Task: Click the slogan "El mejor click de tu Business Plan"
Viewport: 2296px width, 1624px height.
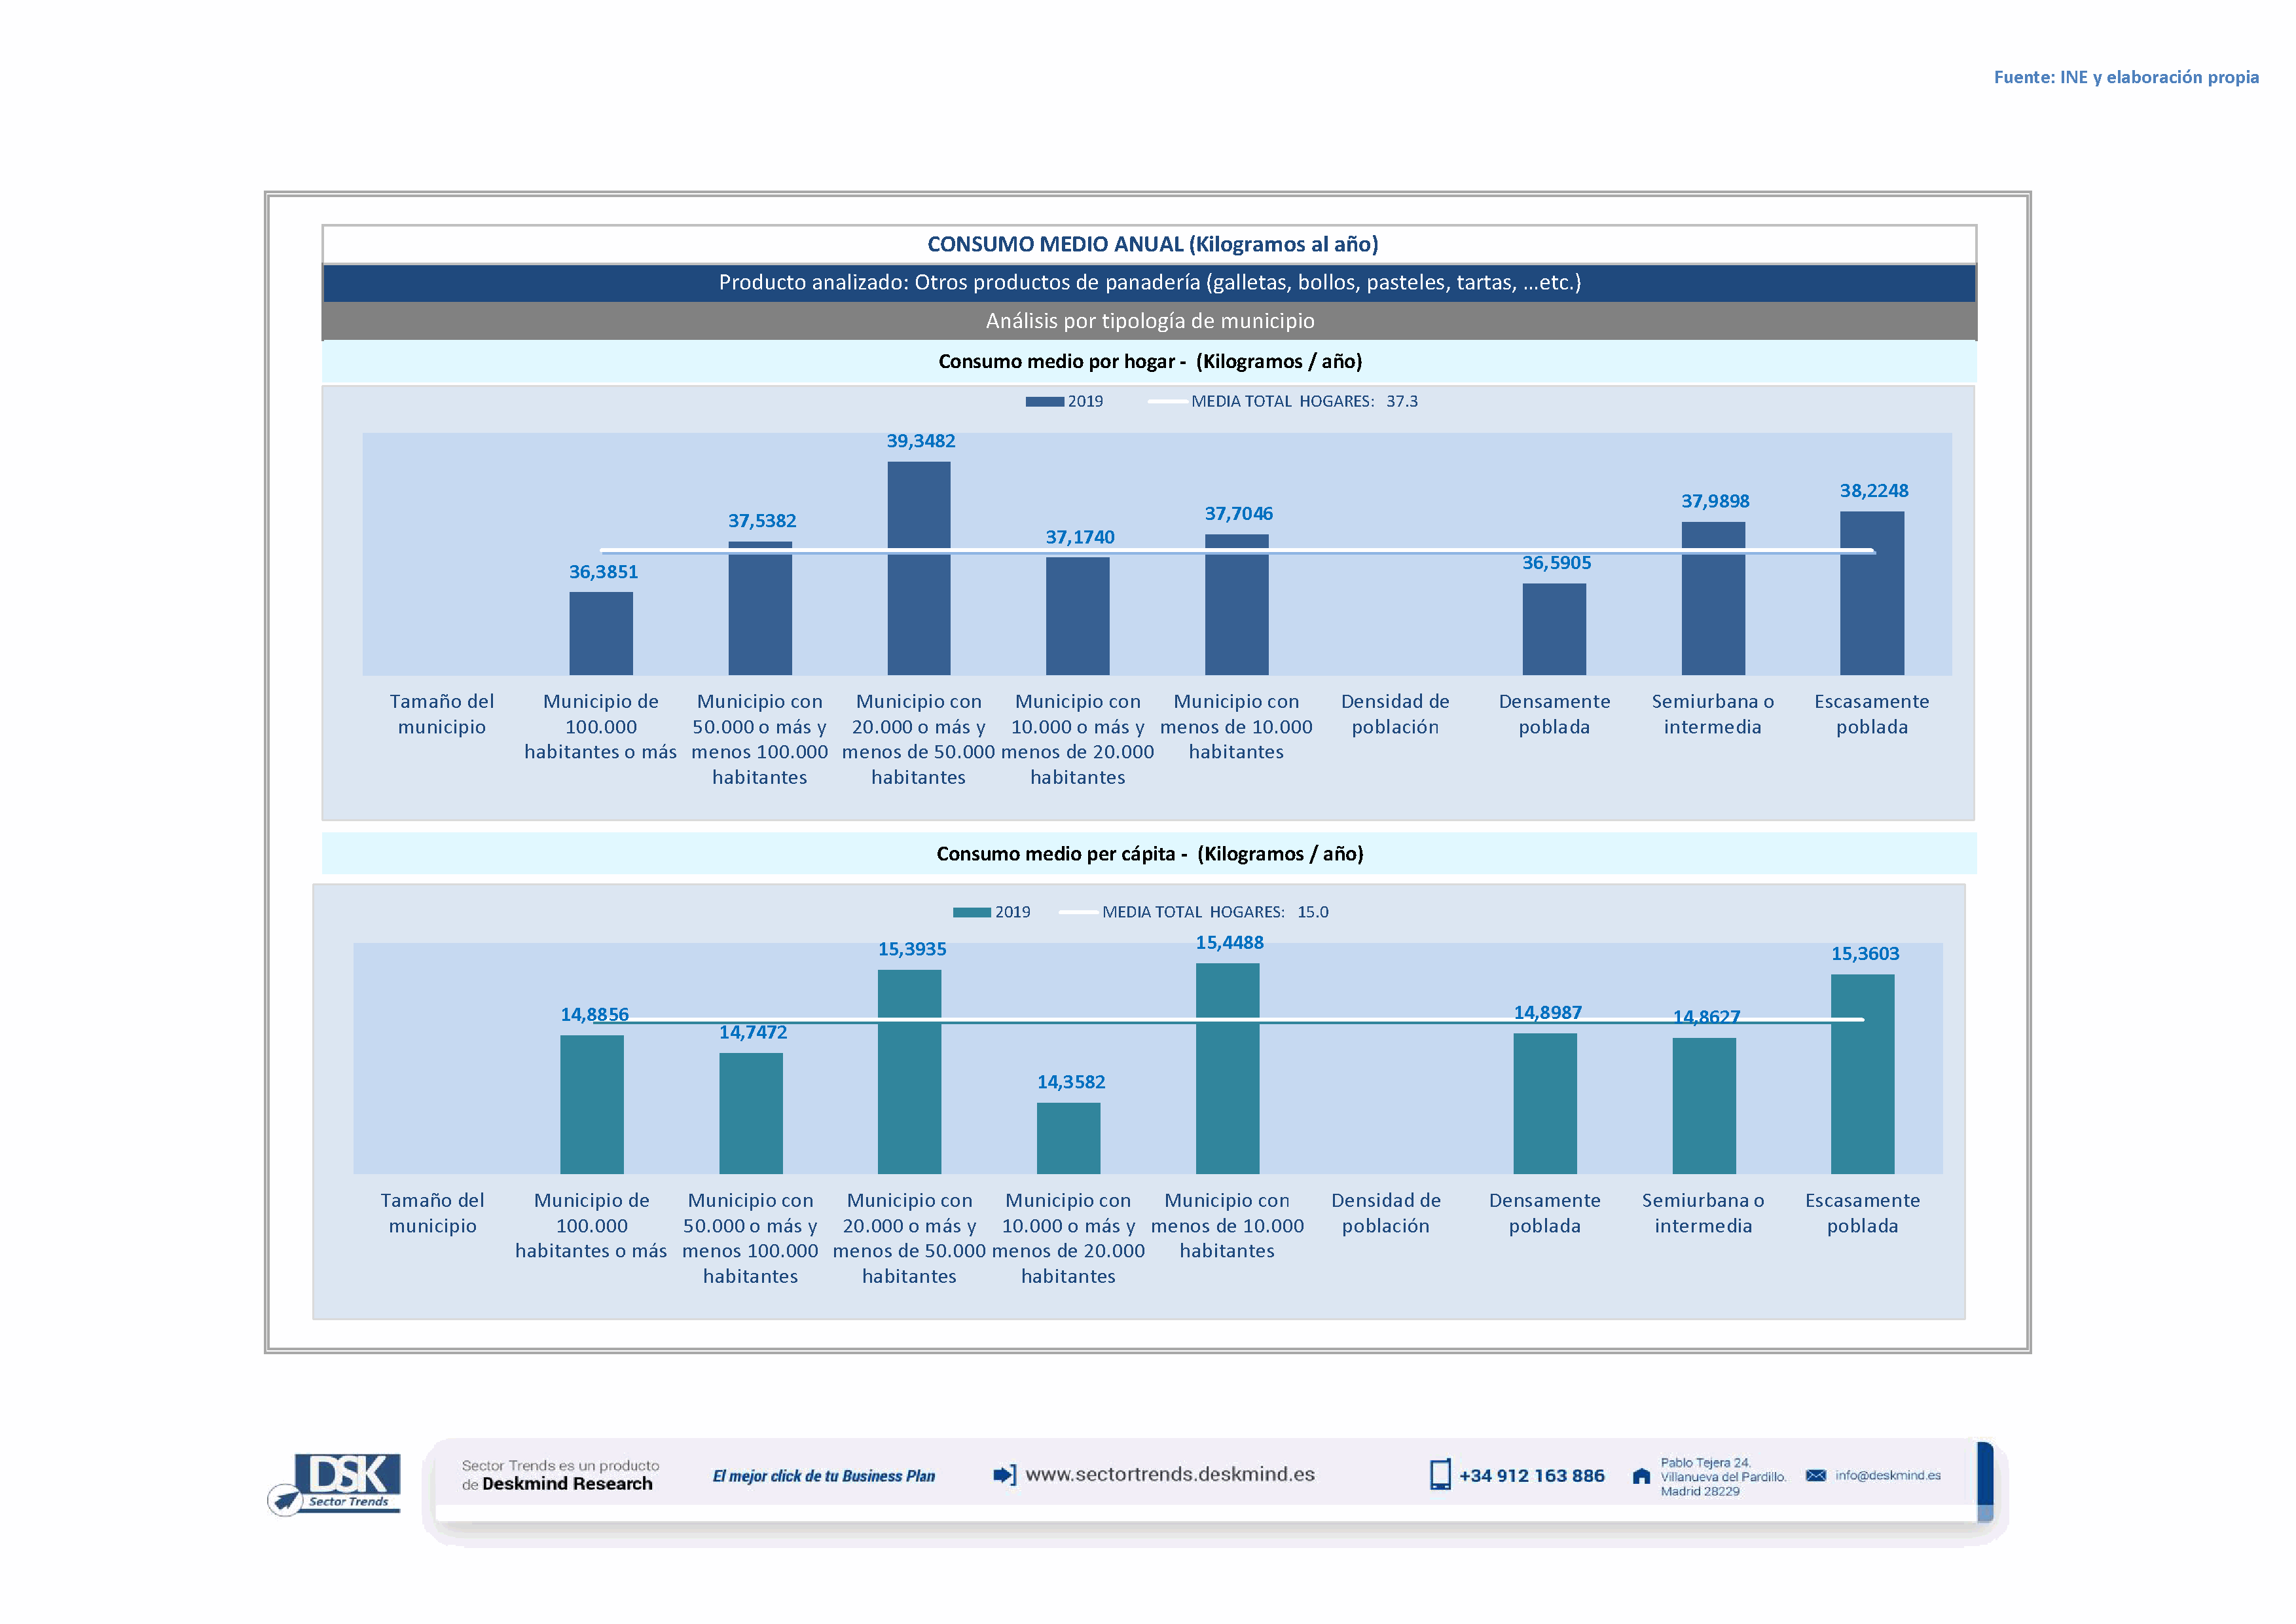Action: [x=823, y=1476]
